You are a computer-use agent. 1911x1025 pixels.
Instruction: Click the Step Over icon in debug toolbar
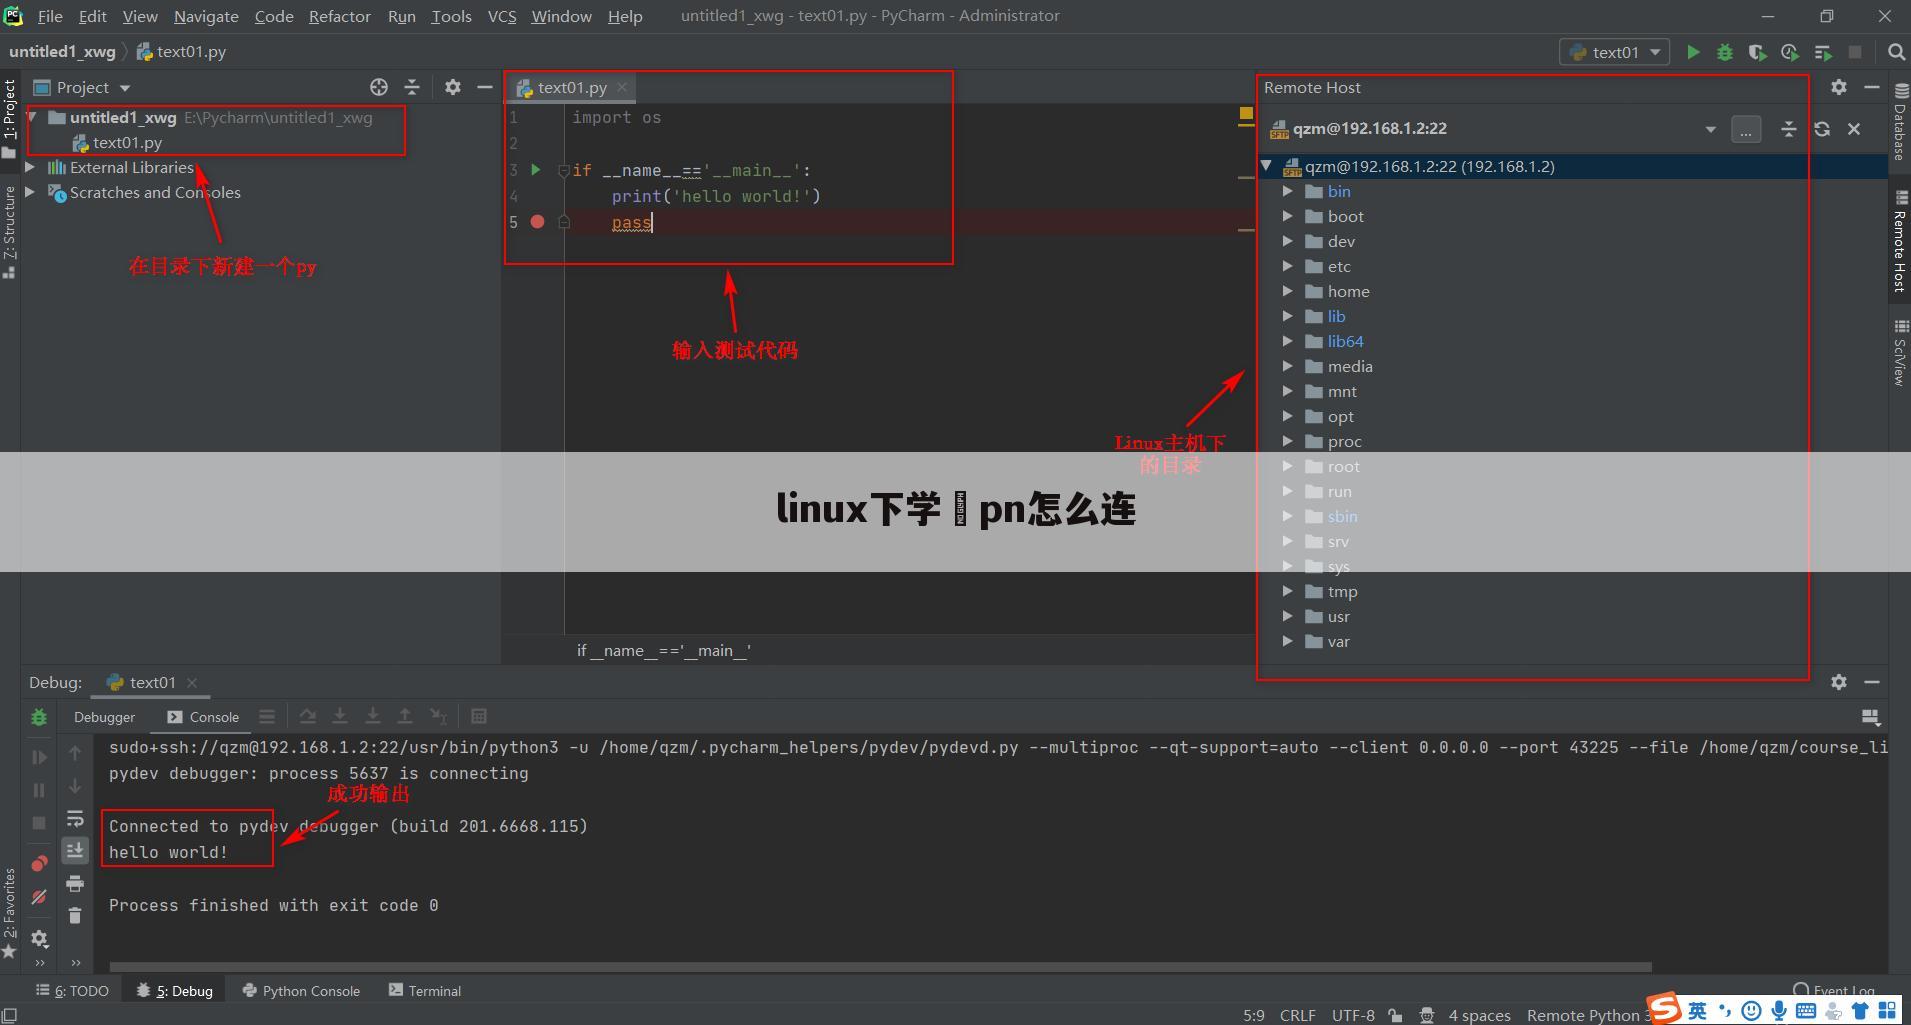point(308,716)
